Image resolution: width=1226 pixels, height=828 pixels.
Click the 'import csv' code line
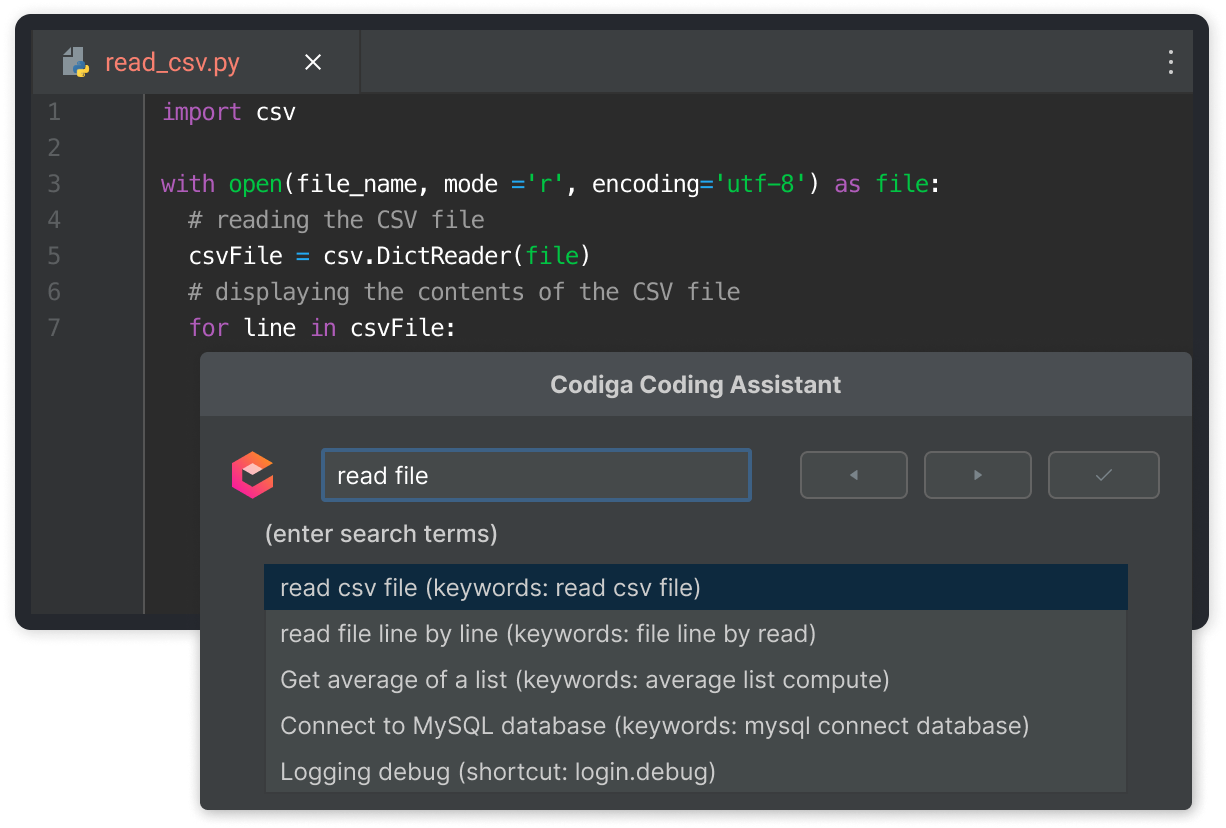click(229, 112)
